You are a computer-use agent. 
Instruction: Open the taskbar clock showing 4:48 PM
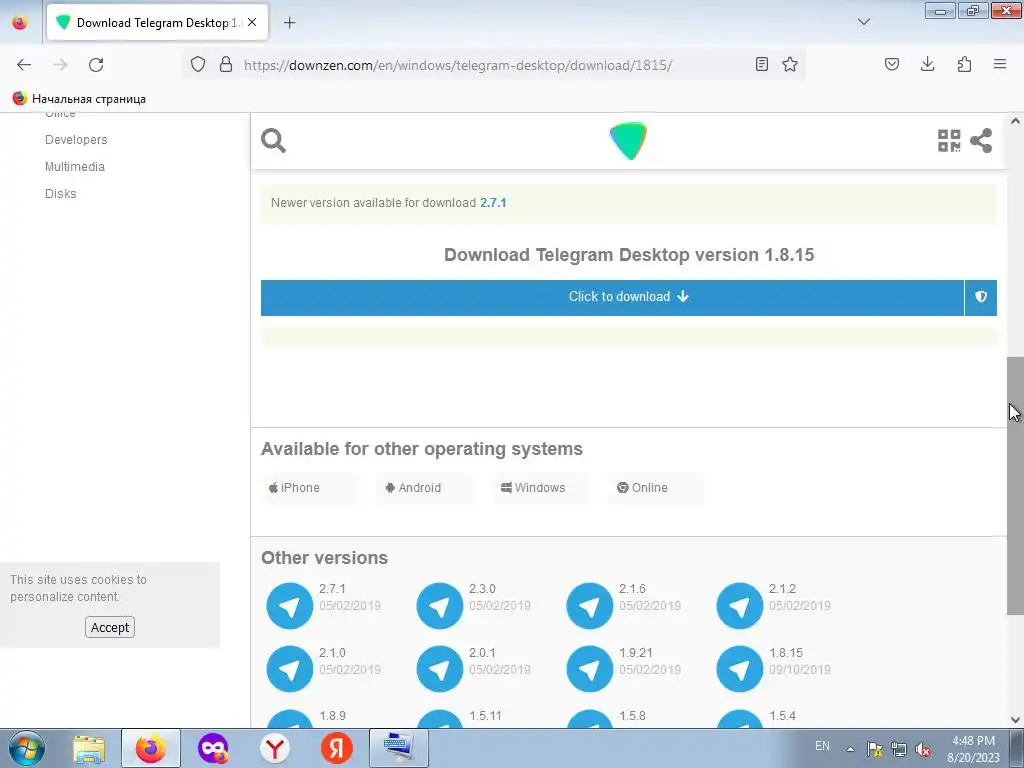(973, 749)
